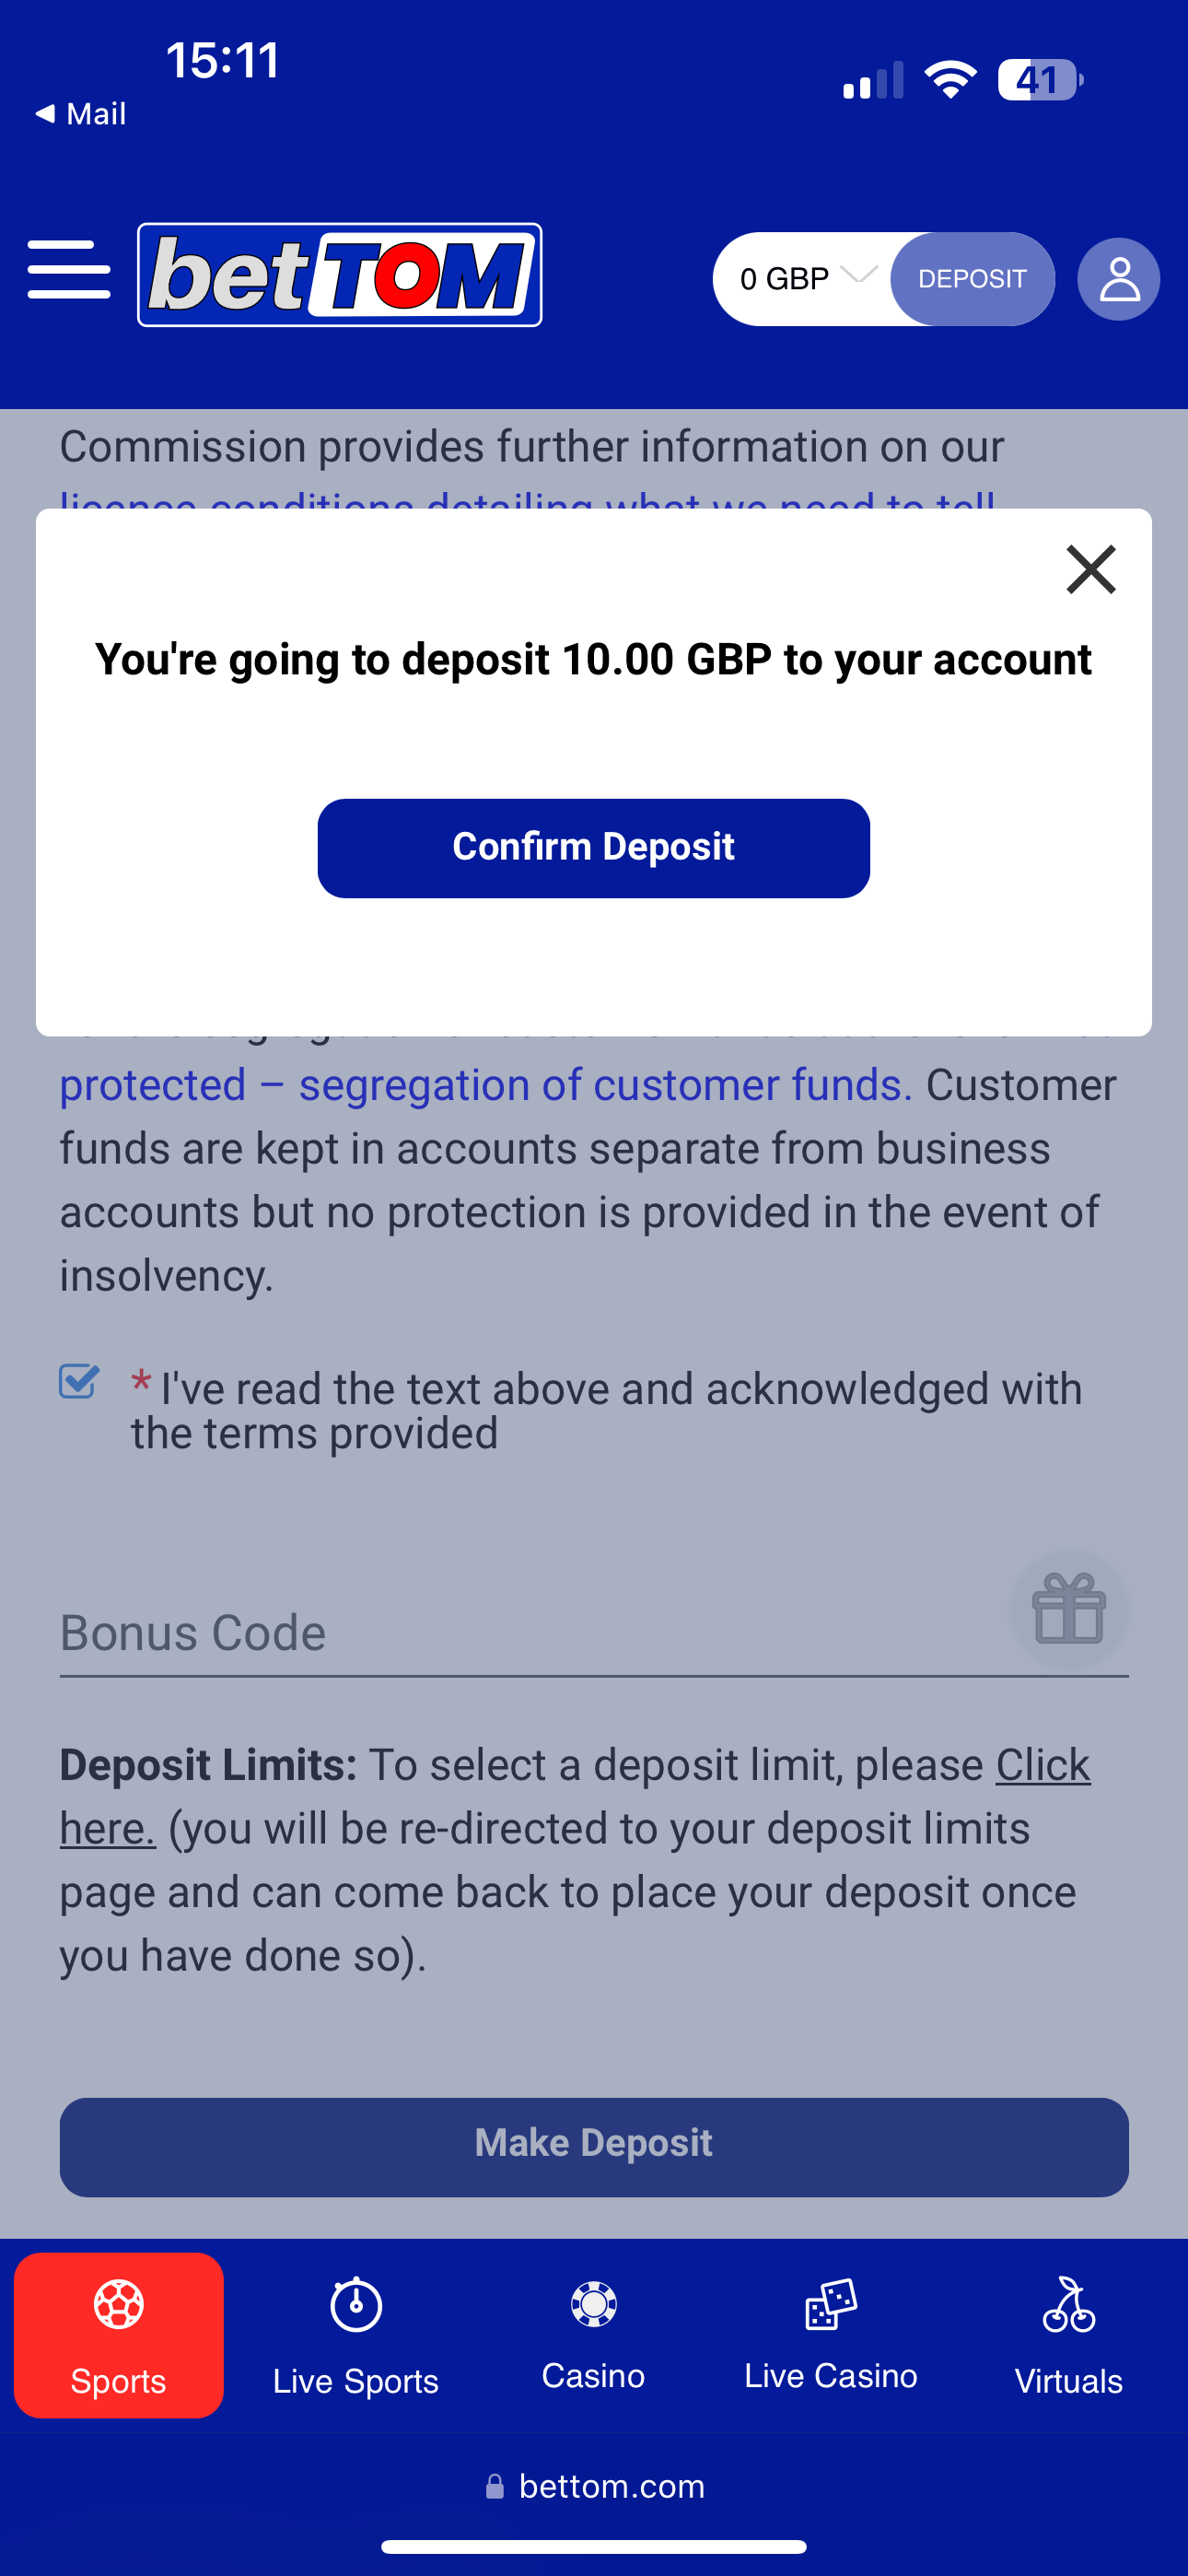Follow the deposit limits 'Click here' link
Viewport: 1188px width, 2576px height.
[x=1042, y=1766]
